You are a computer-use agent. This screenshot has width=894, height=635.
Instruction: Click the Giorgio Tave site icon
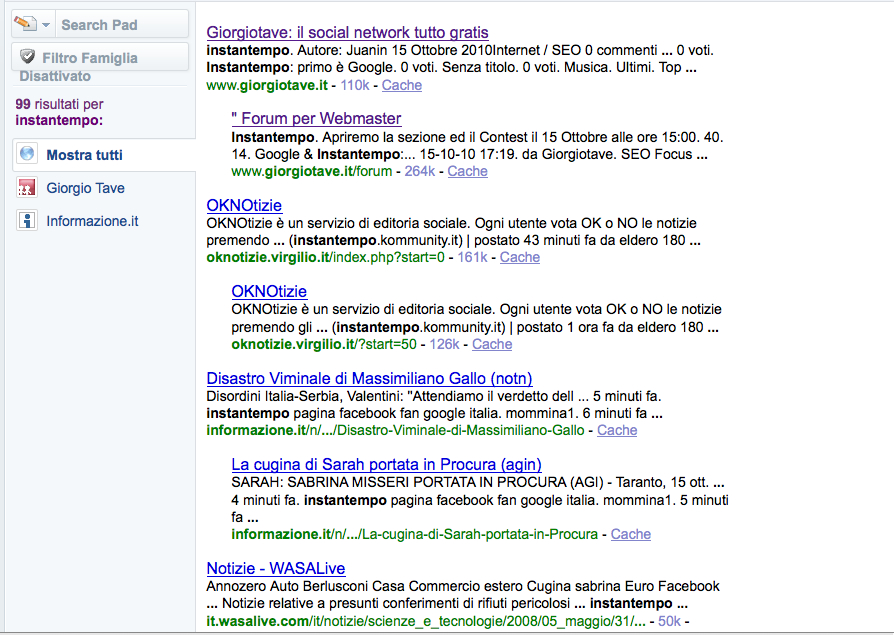[27, 188]
